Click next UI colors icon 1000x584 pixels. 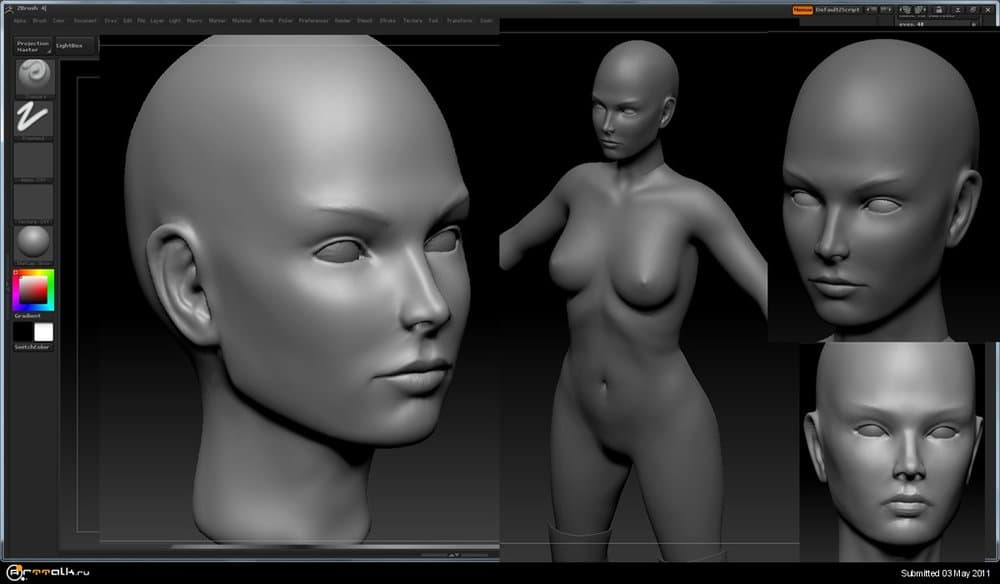click(921, 10)
